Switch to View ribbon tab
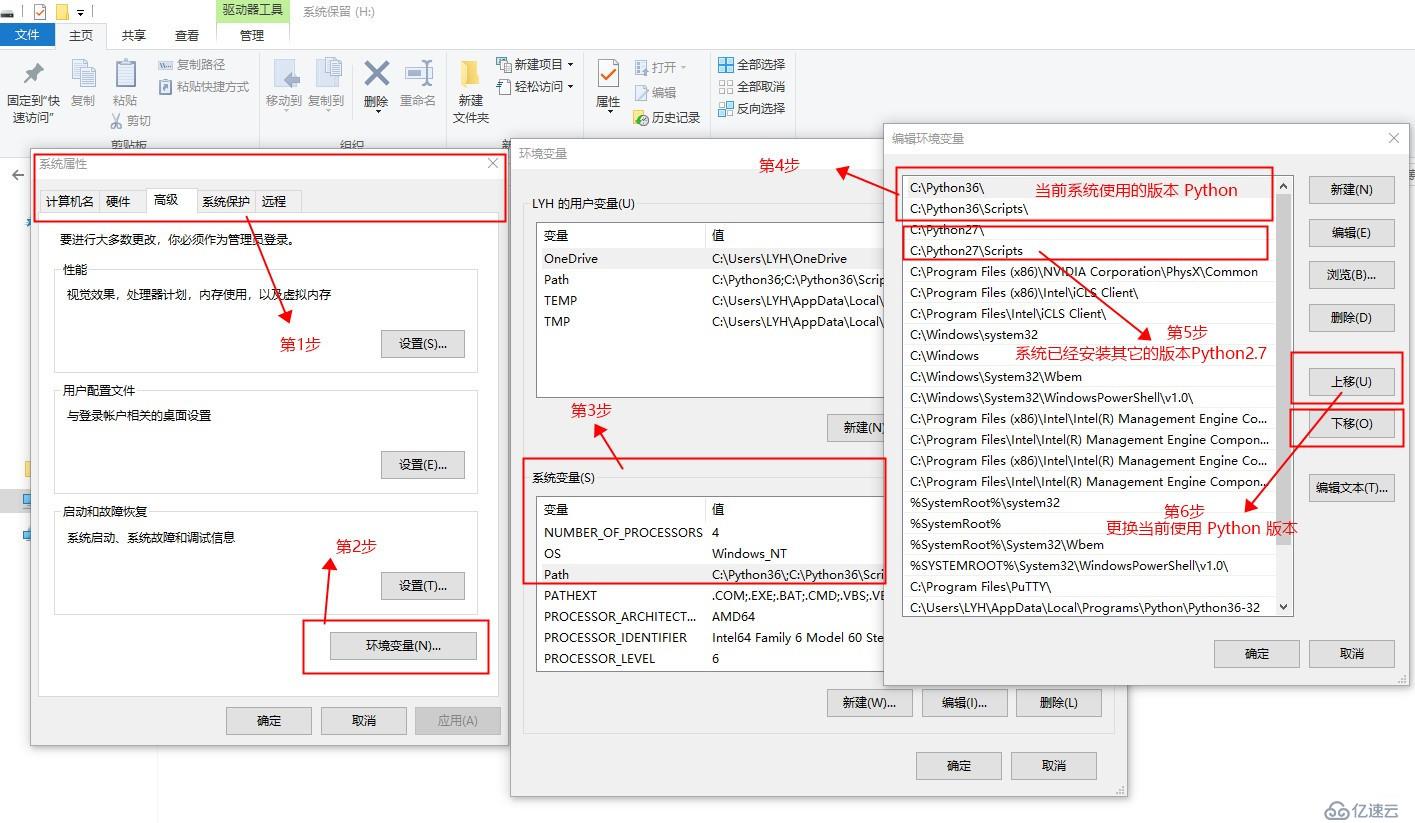1415x823 pixels. point(187,35)
